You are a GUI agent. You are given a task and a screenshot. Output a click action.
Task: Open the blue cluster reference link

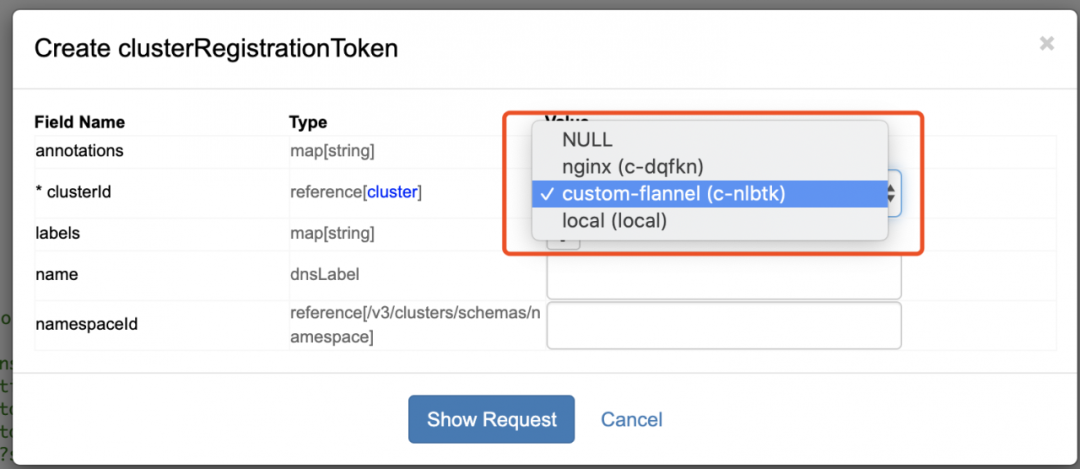[392, 192]
